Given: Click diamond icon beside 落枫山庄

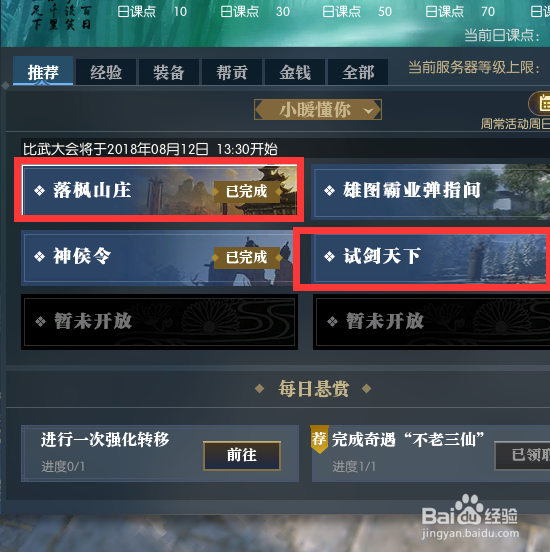Looking at the screenshot, I should coord(39,190).
